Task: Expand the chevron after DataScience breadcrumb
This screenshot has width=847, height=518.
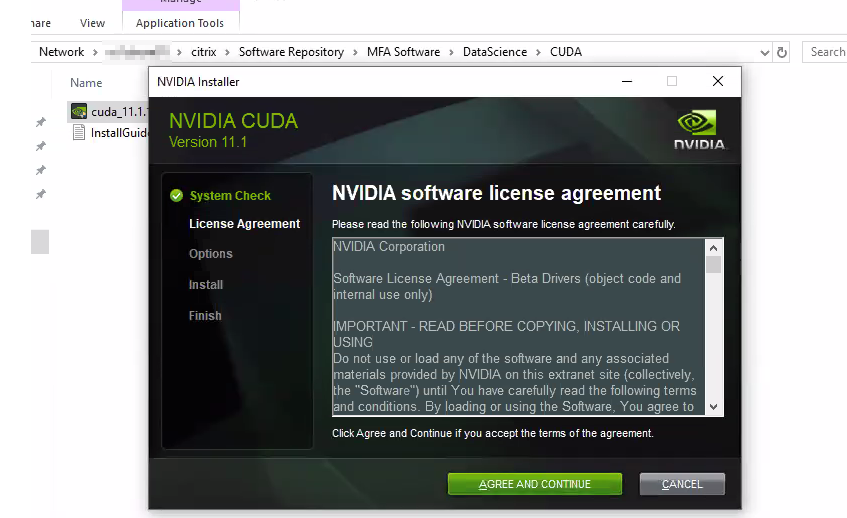Action: point(539,52)
